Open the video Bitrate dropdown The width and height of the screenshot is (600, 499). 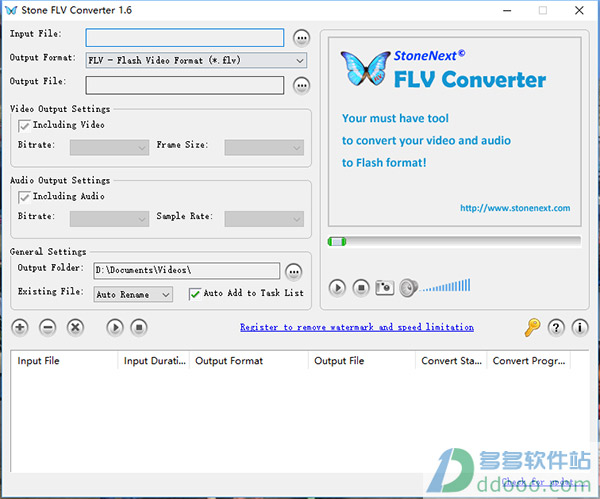tap(109, 148)
